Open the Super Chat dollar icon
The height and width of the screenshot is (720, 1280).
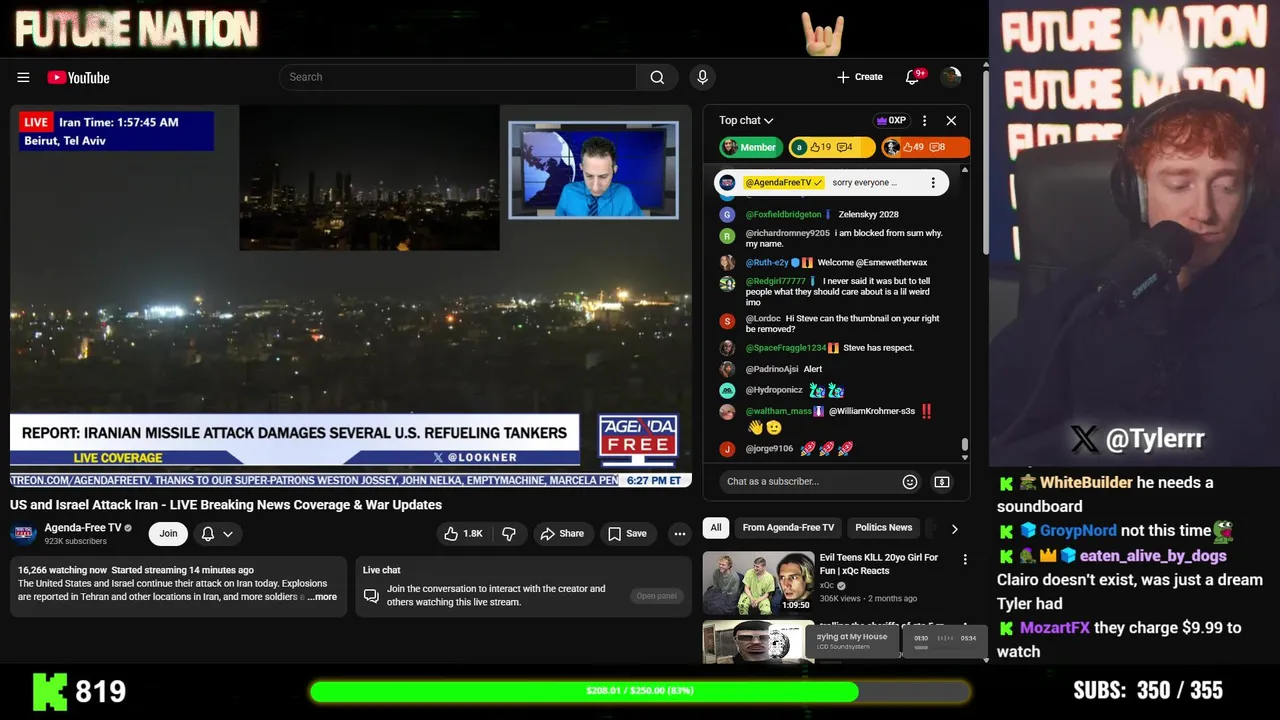pos(942,482)
